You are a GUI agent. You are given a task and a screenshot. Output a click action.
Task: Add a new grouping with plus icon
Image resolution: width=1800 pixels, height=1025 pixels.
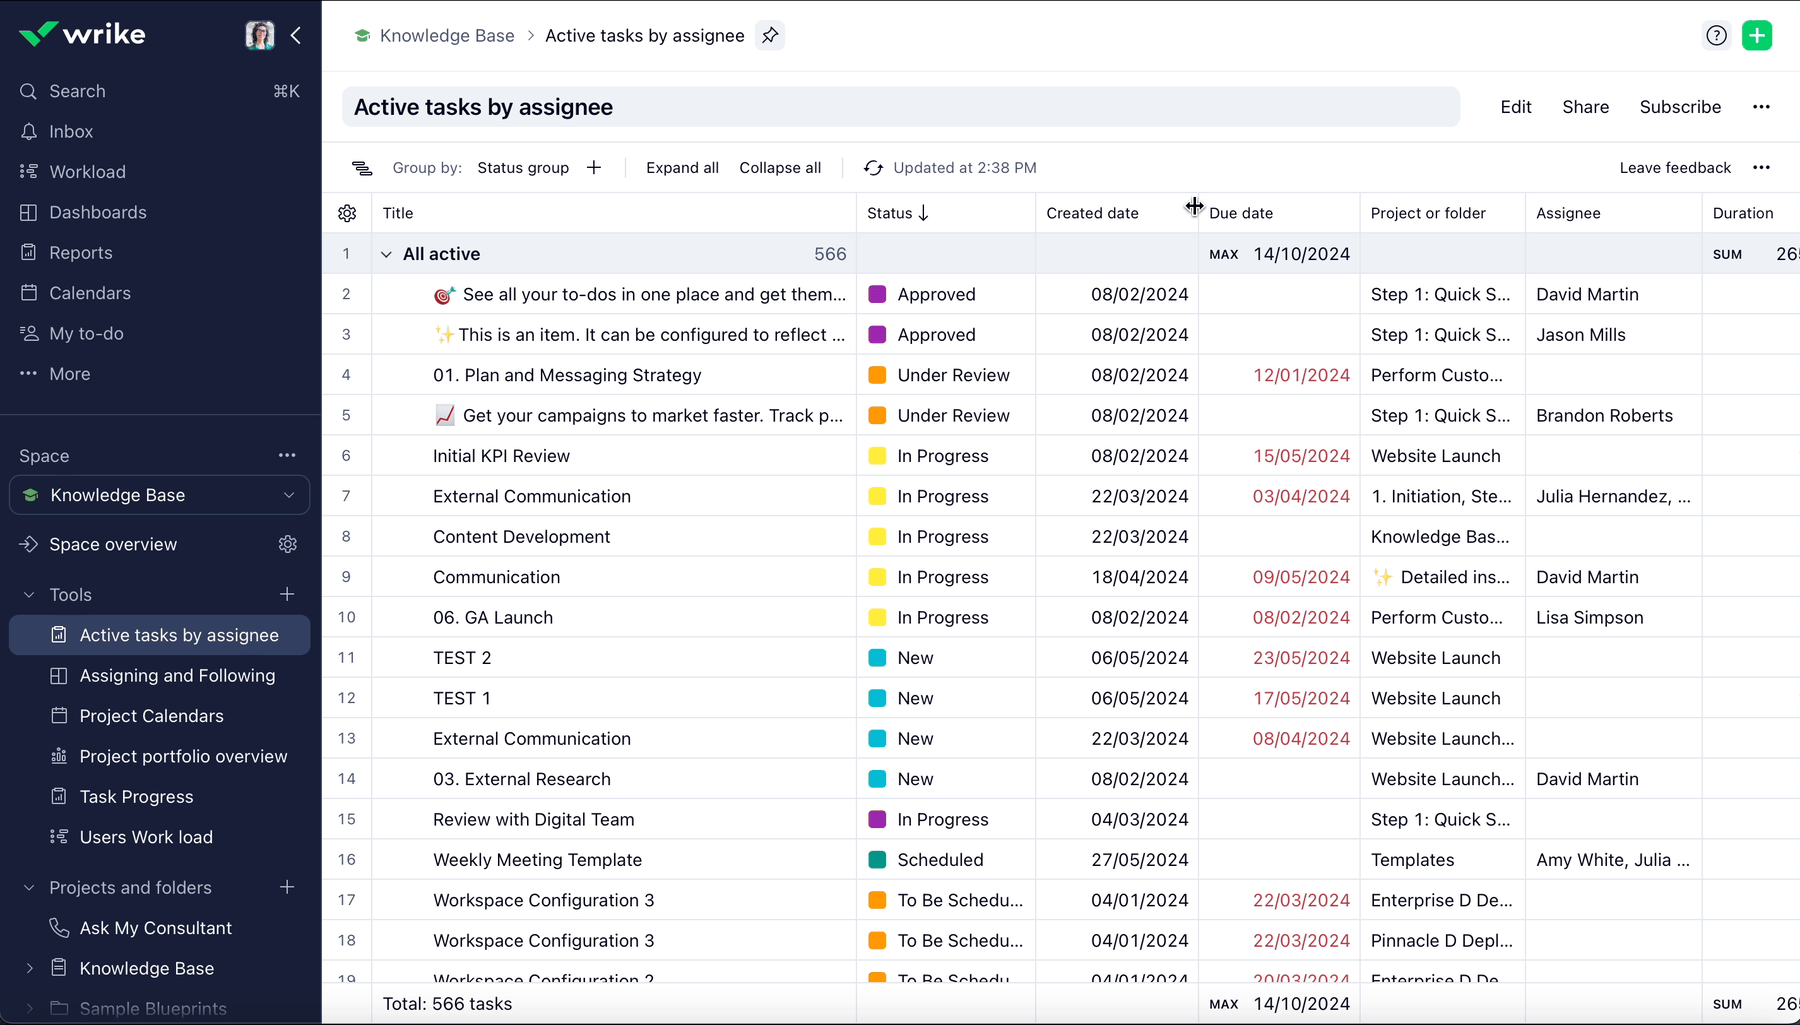pos(594,168)
